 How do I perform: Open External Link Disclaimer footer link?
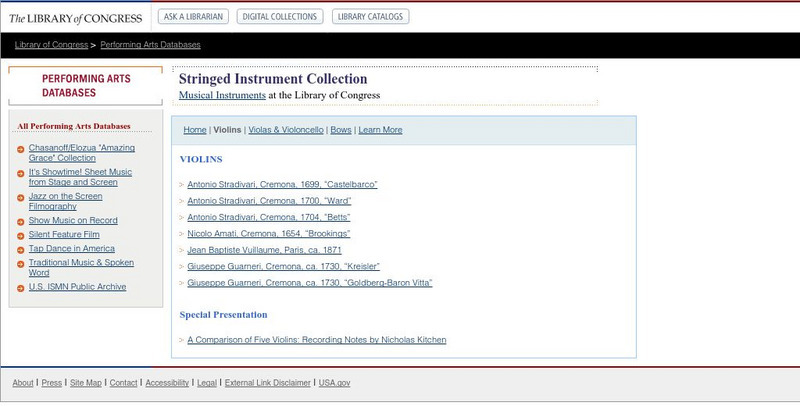tap(267, 383)
